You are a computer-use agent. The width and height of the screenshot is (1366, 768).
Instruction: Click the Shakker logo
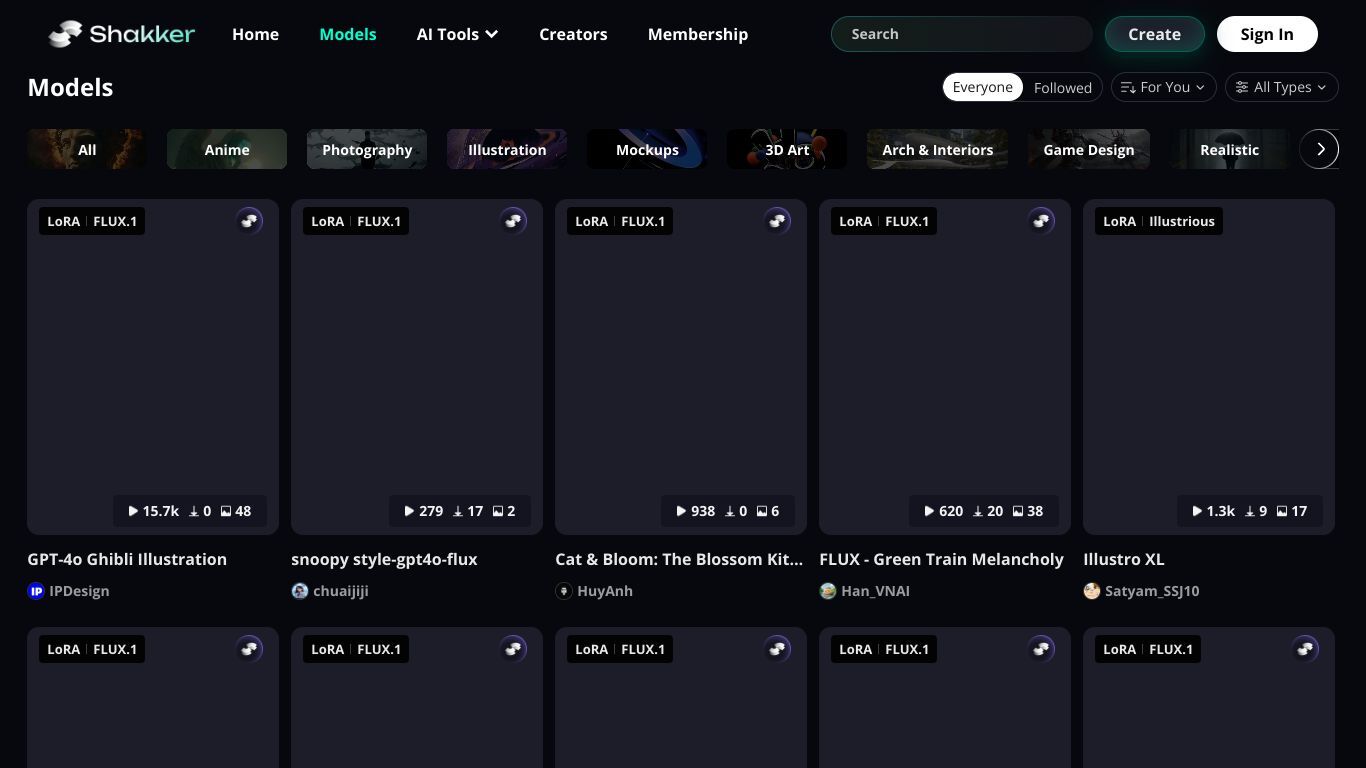coord(121,34)
